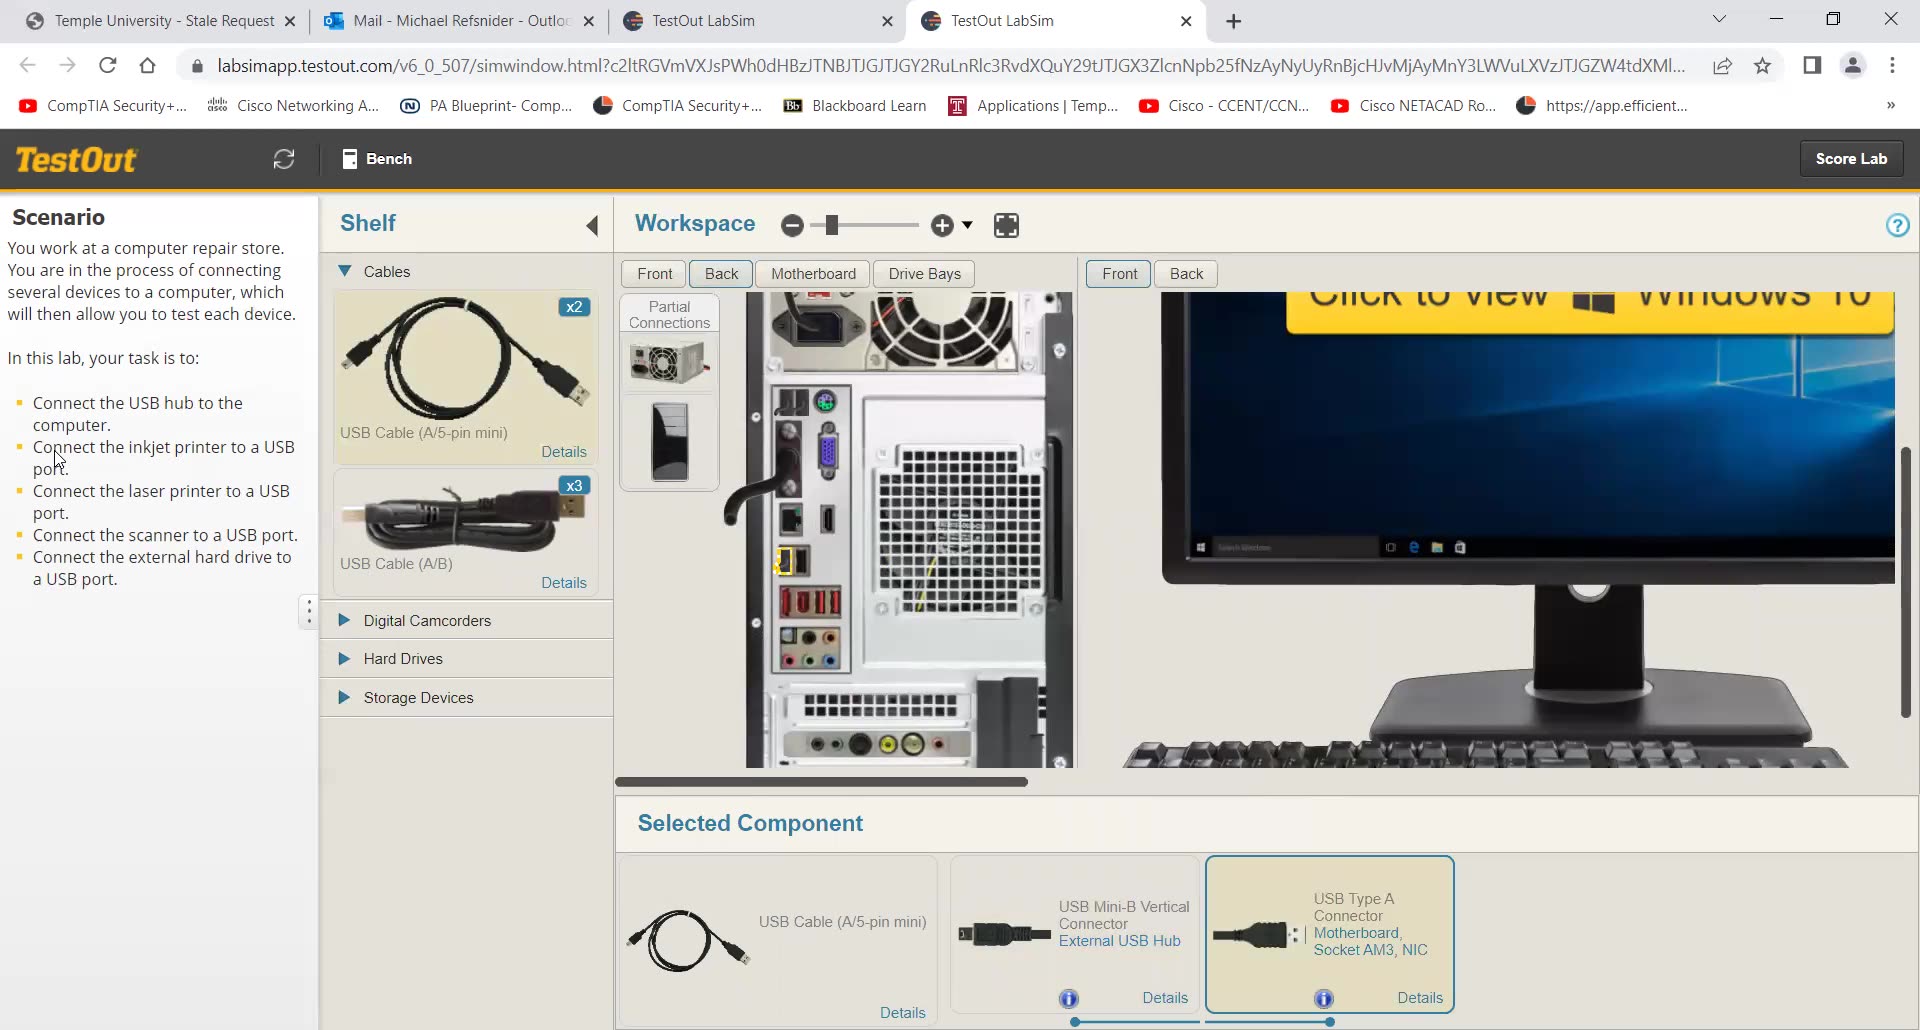Select the USB Cable (A/B) shelf item
1920x1030 pixels.
coord(465,532)
